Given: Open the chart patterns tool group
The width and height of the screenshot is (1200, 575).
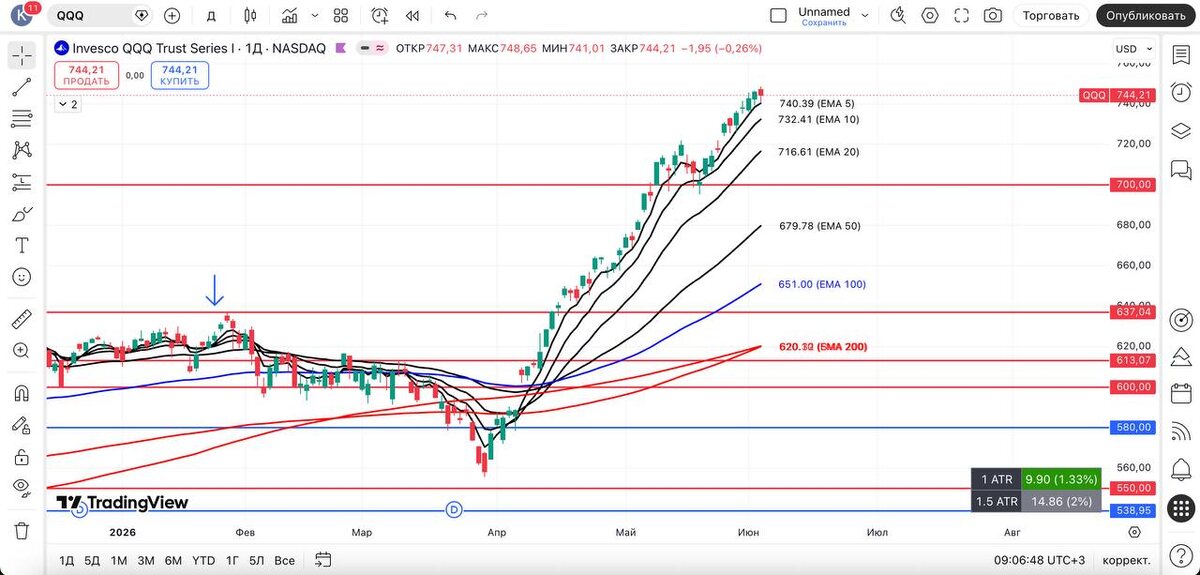Looking at the screenshot, I should pos(22,150).
